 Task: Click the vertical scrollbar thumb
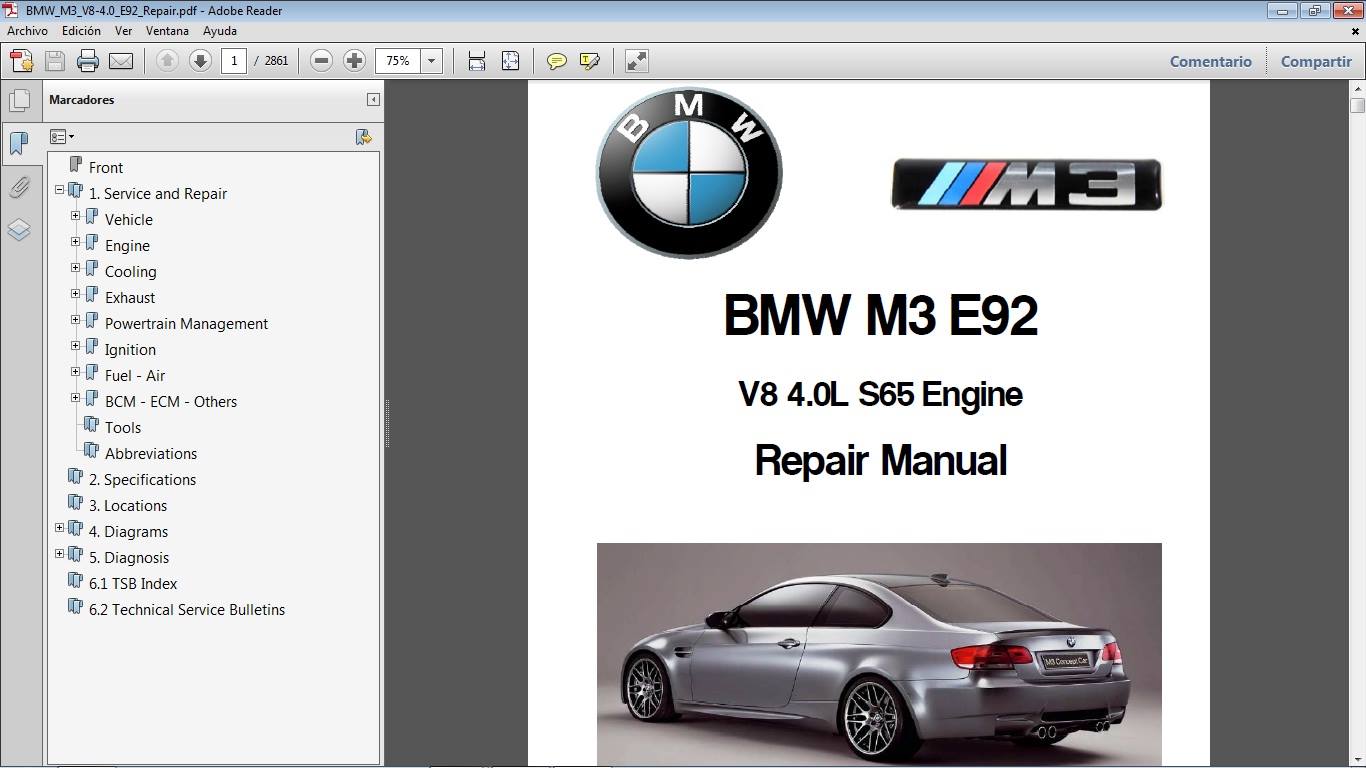[x=1357, y=105]
